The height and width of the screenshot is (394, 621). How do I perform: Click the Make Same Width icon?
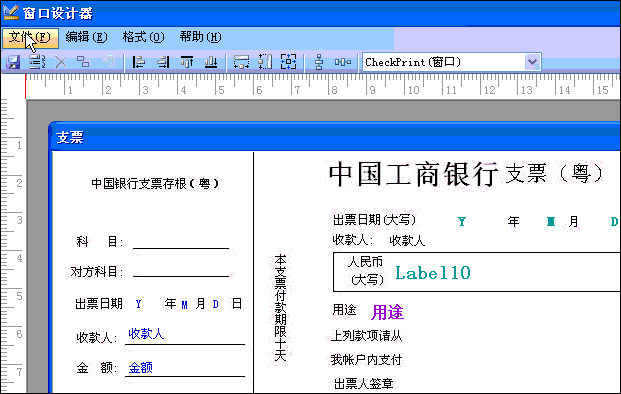click(x=241, y=62)
